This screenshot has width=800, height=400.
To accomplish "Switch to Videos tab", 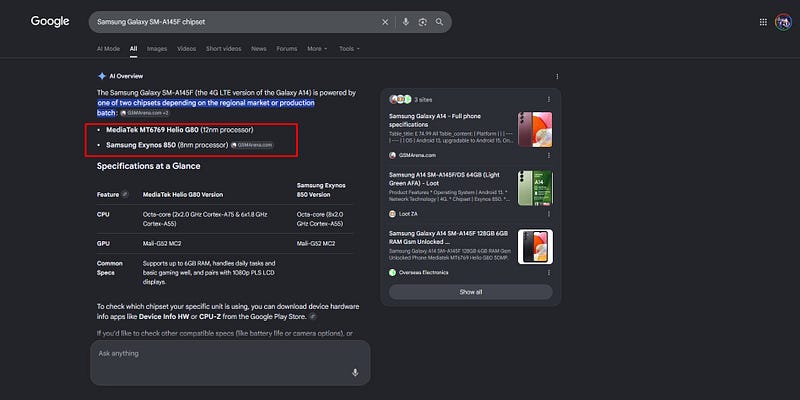I will point(187,48).
